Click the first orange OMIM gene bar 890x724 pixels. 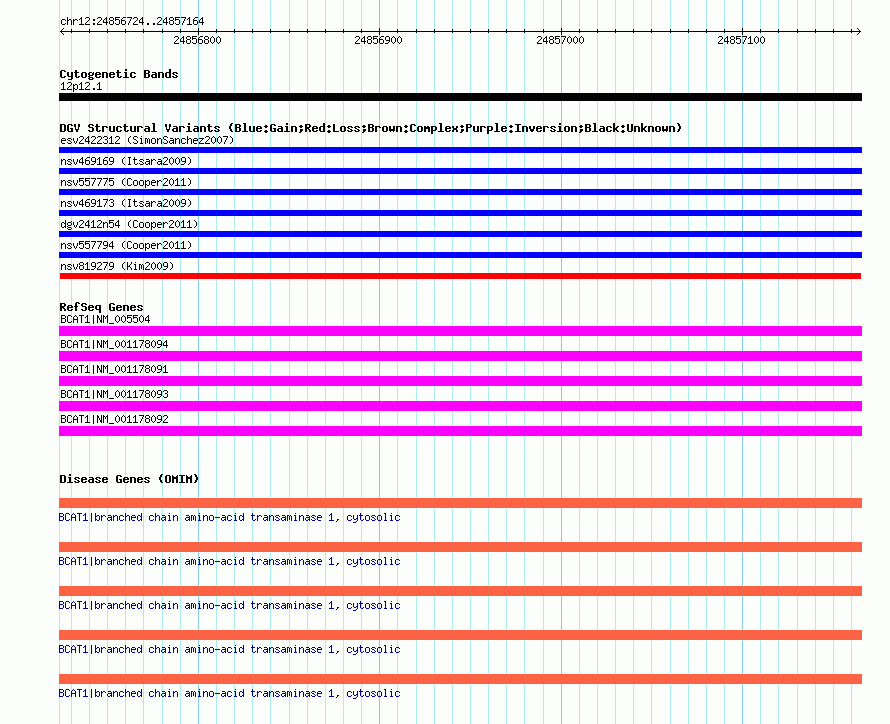coord(460,503)
